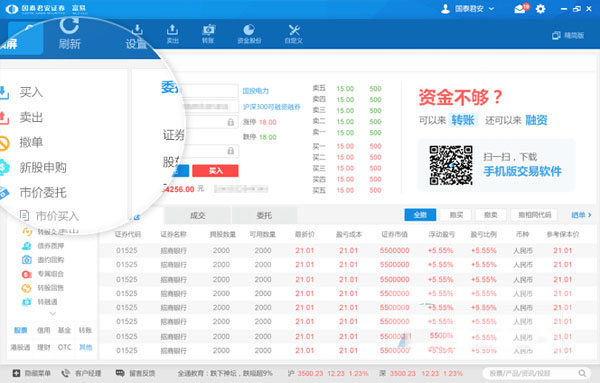600x383 pixels.
Task: Click the top input field beside 国投电力
Action: 210,91
